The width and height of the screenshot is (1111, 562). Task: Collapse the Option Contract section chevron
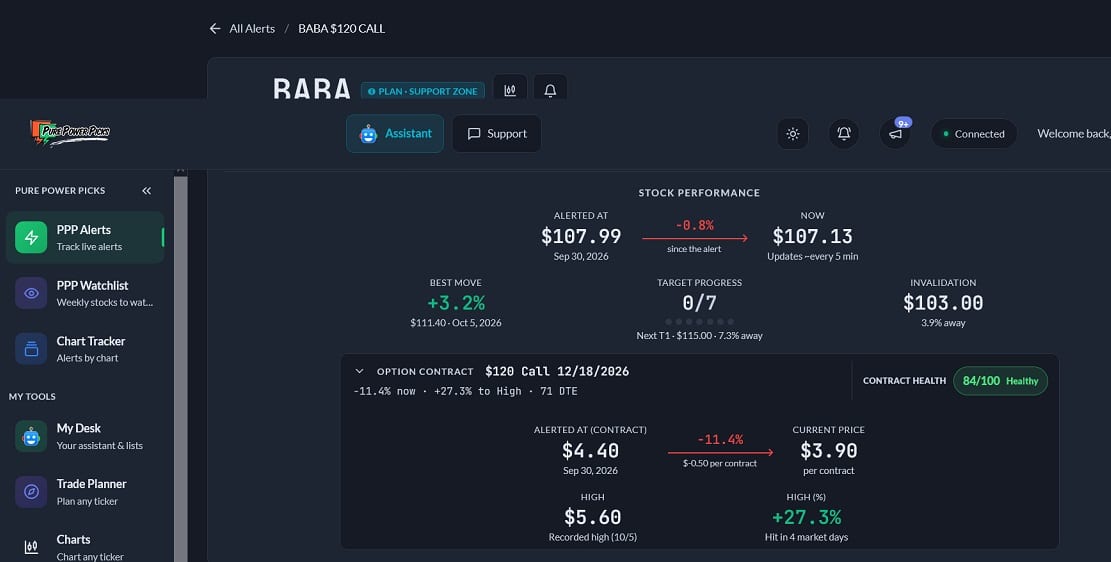(359, 371)
